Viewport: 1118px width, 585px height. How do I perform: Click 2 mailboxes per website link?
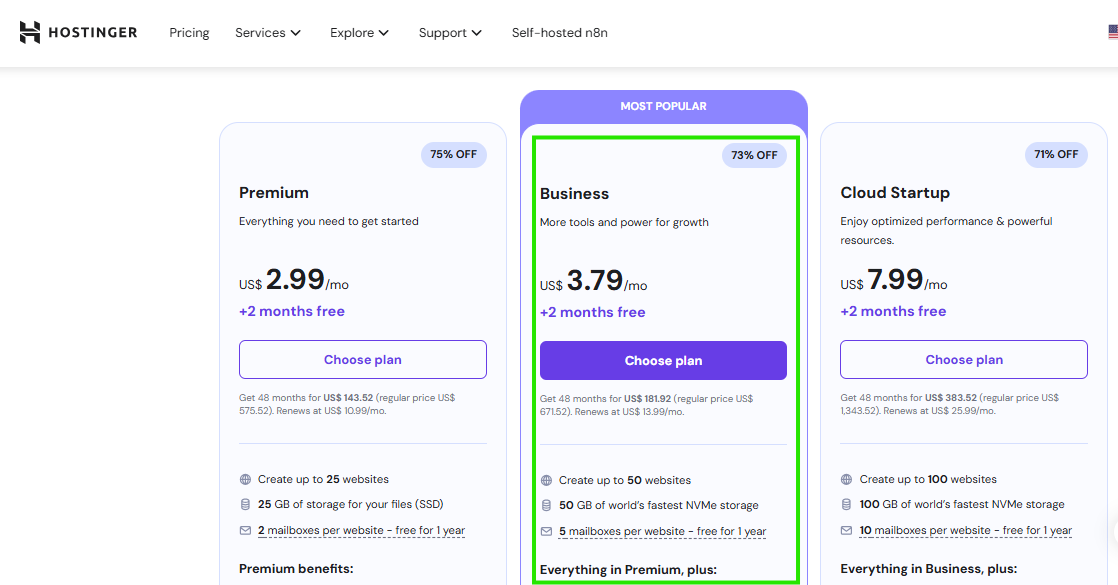point(361,531)
